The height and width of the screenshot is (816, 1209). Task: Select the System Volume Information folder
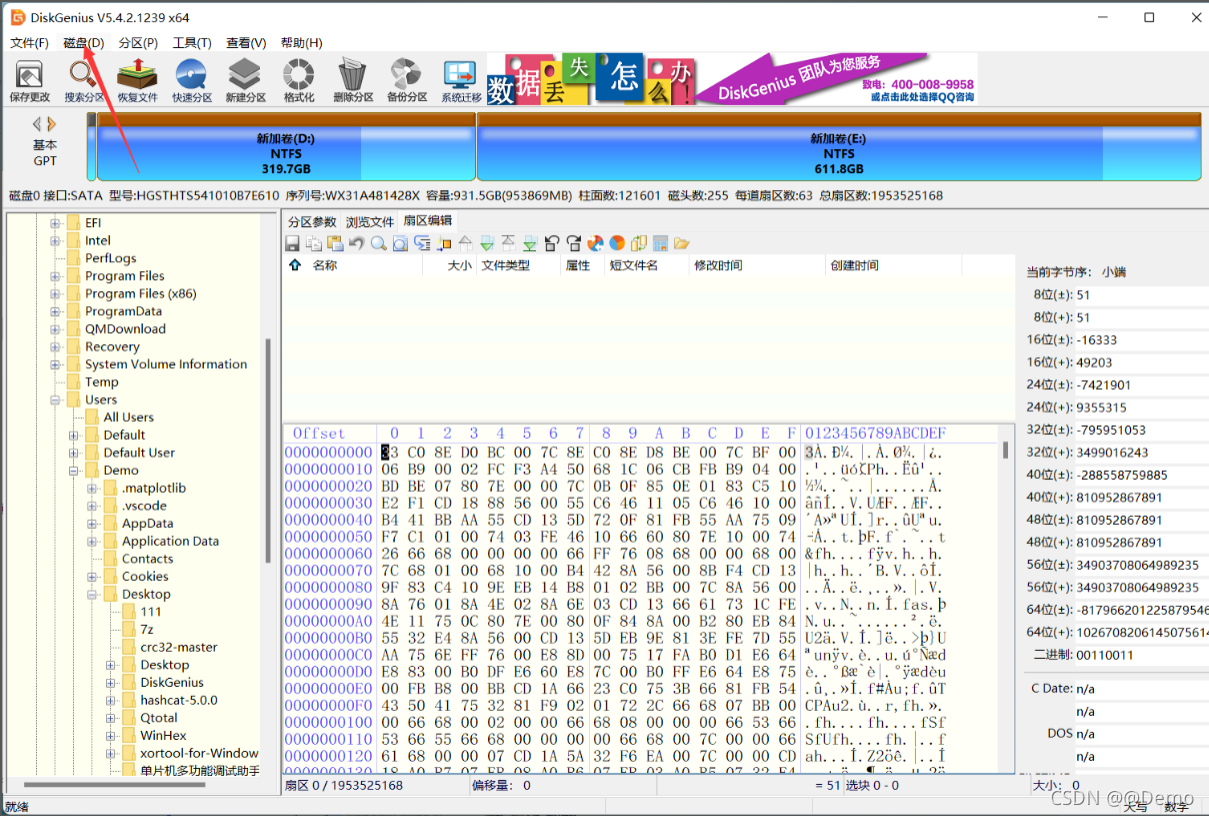(165, 364)
